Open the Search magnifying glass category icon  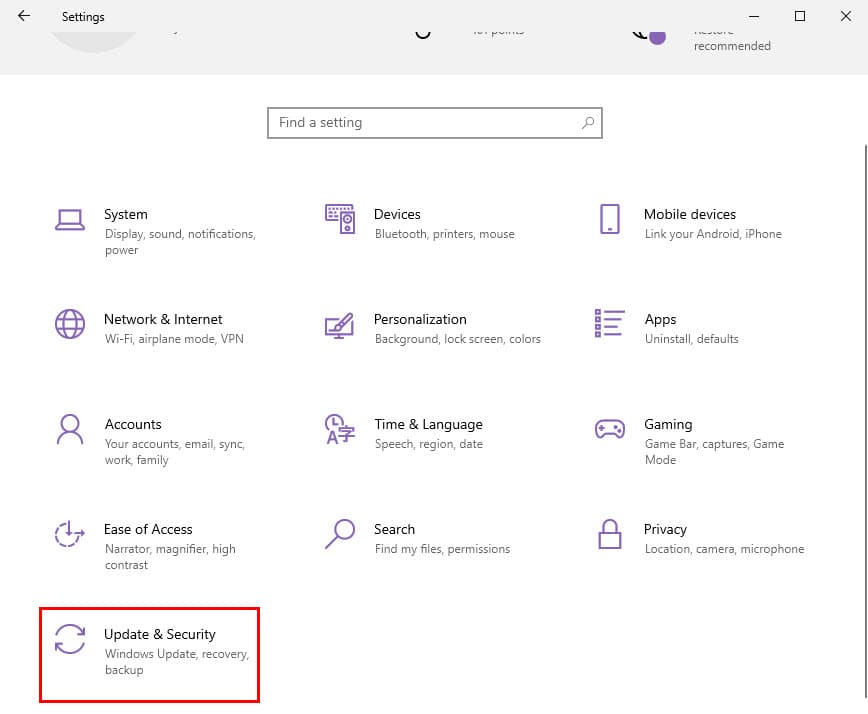tap(339, 534)
